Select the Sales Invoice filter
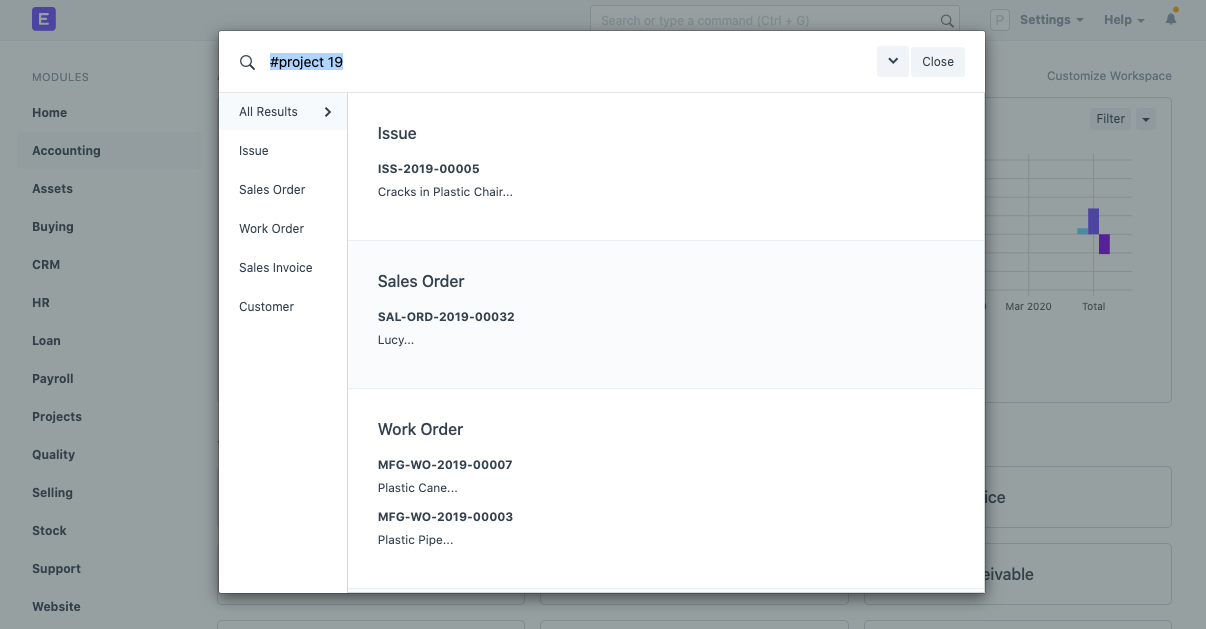1206x629 pixels. (x=275, y=267)
